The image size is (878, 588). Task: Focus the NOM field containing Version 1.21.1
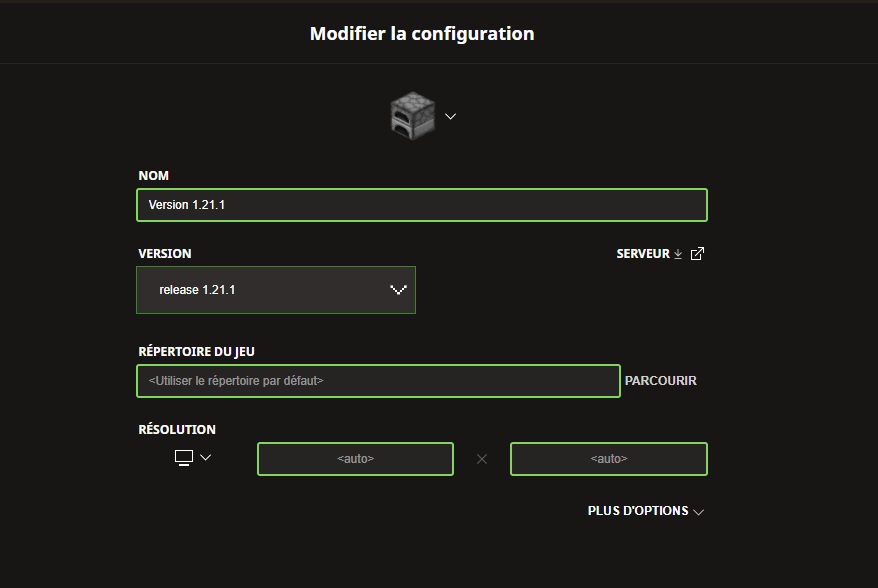tap(422, 205)
